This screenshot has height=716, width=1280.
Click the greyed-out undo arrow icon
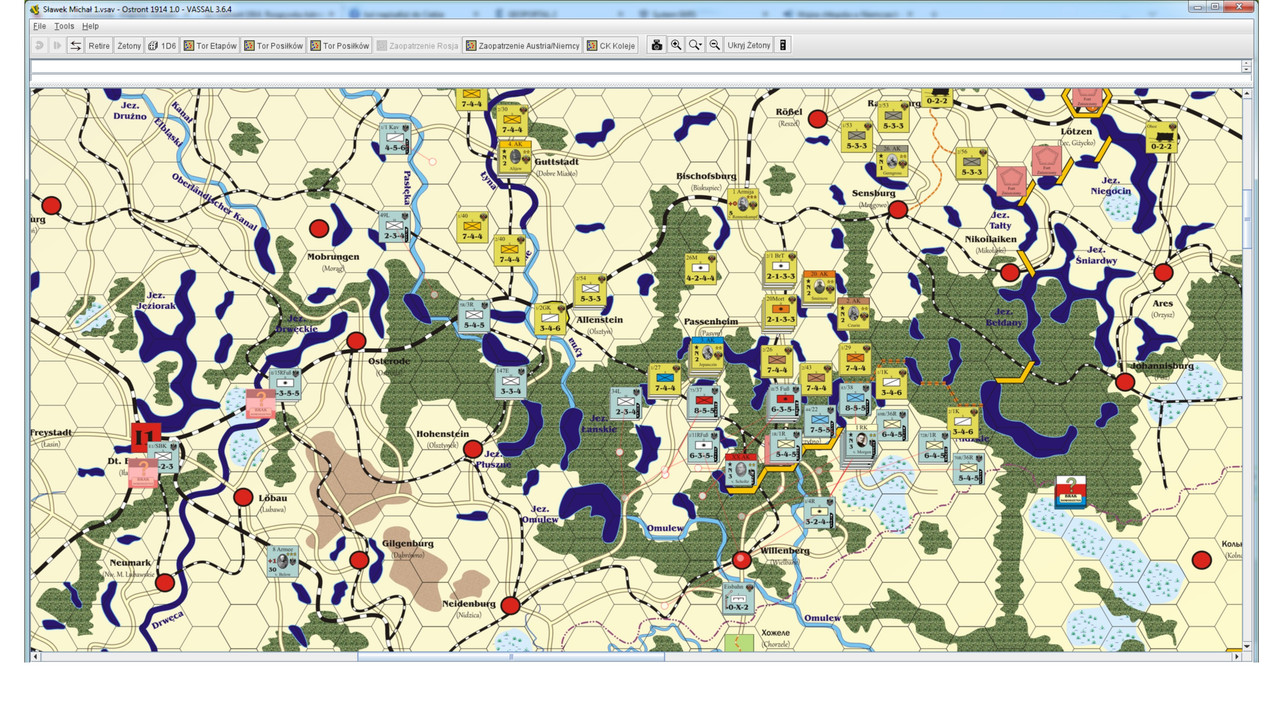click(x=40, y=46)
